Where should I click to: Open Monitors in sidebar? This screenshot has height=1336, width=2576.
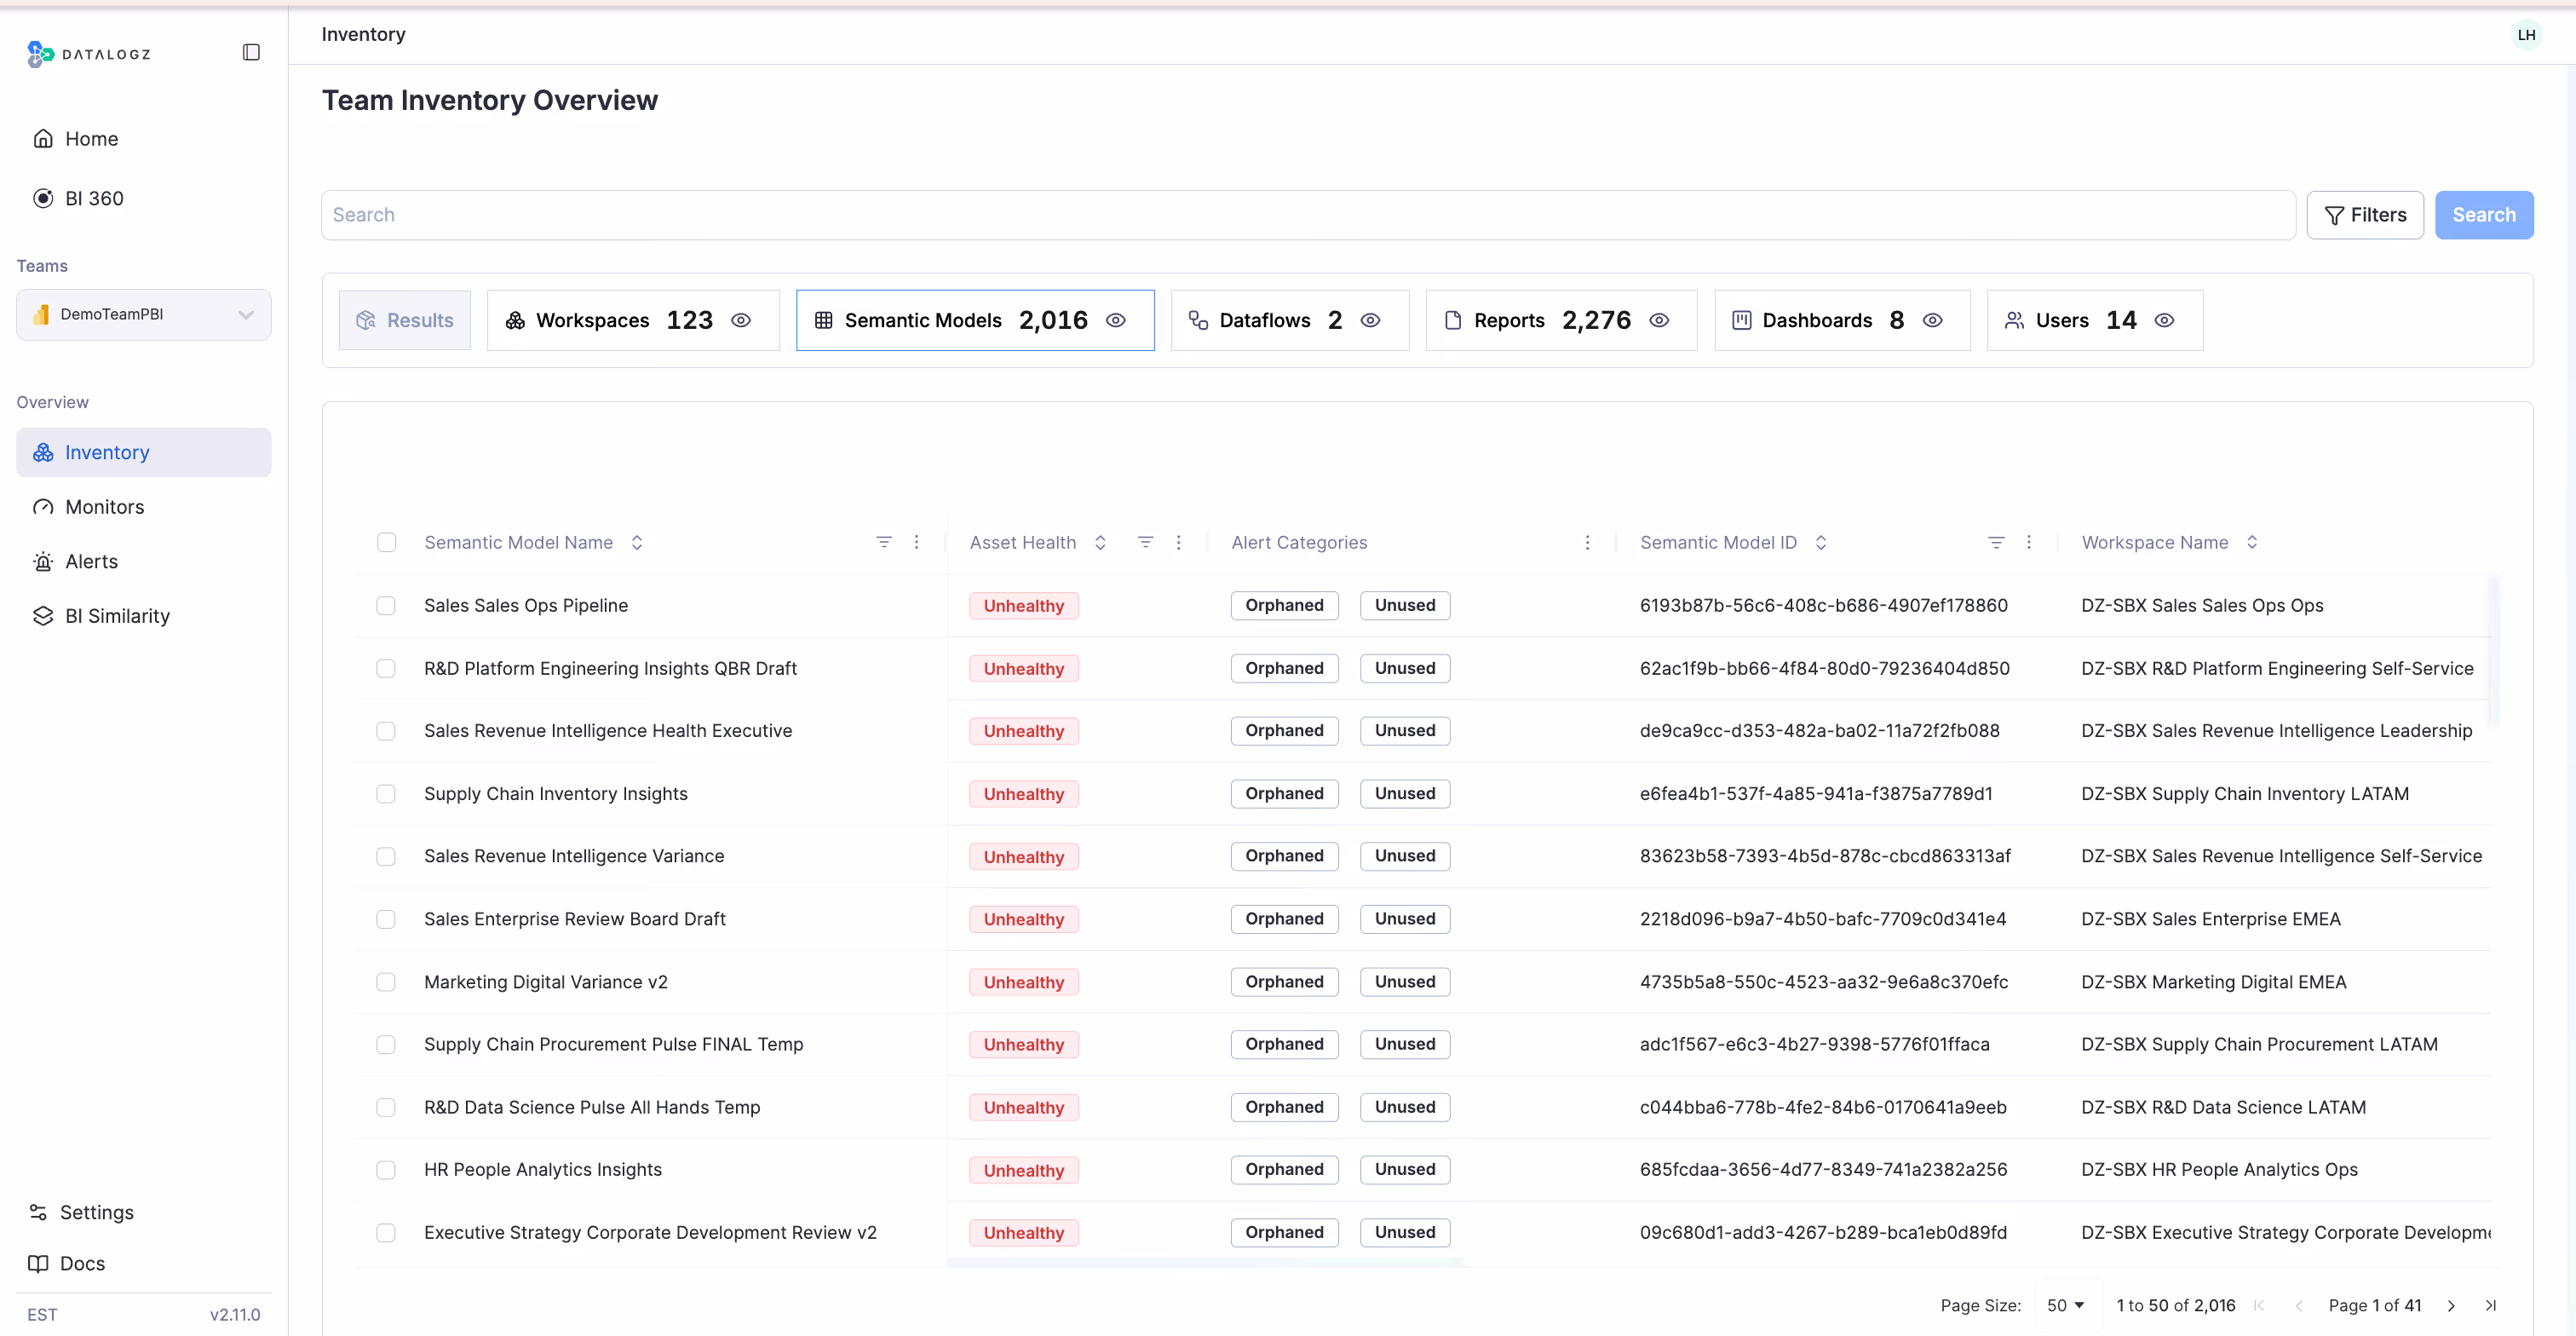click(144, 507)
